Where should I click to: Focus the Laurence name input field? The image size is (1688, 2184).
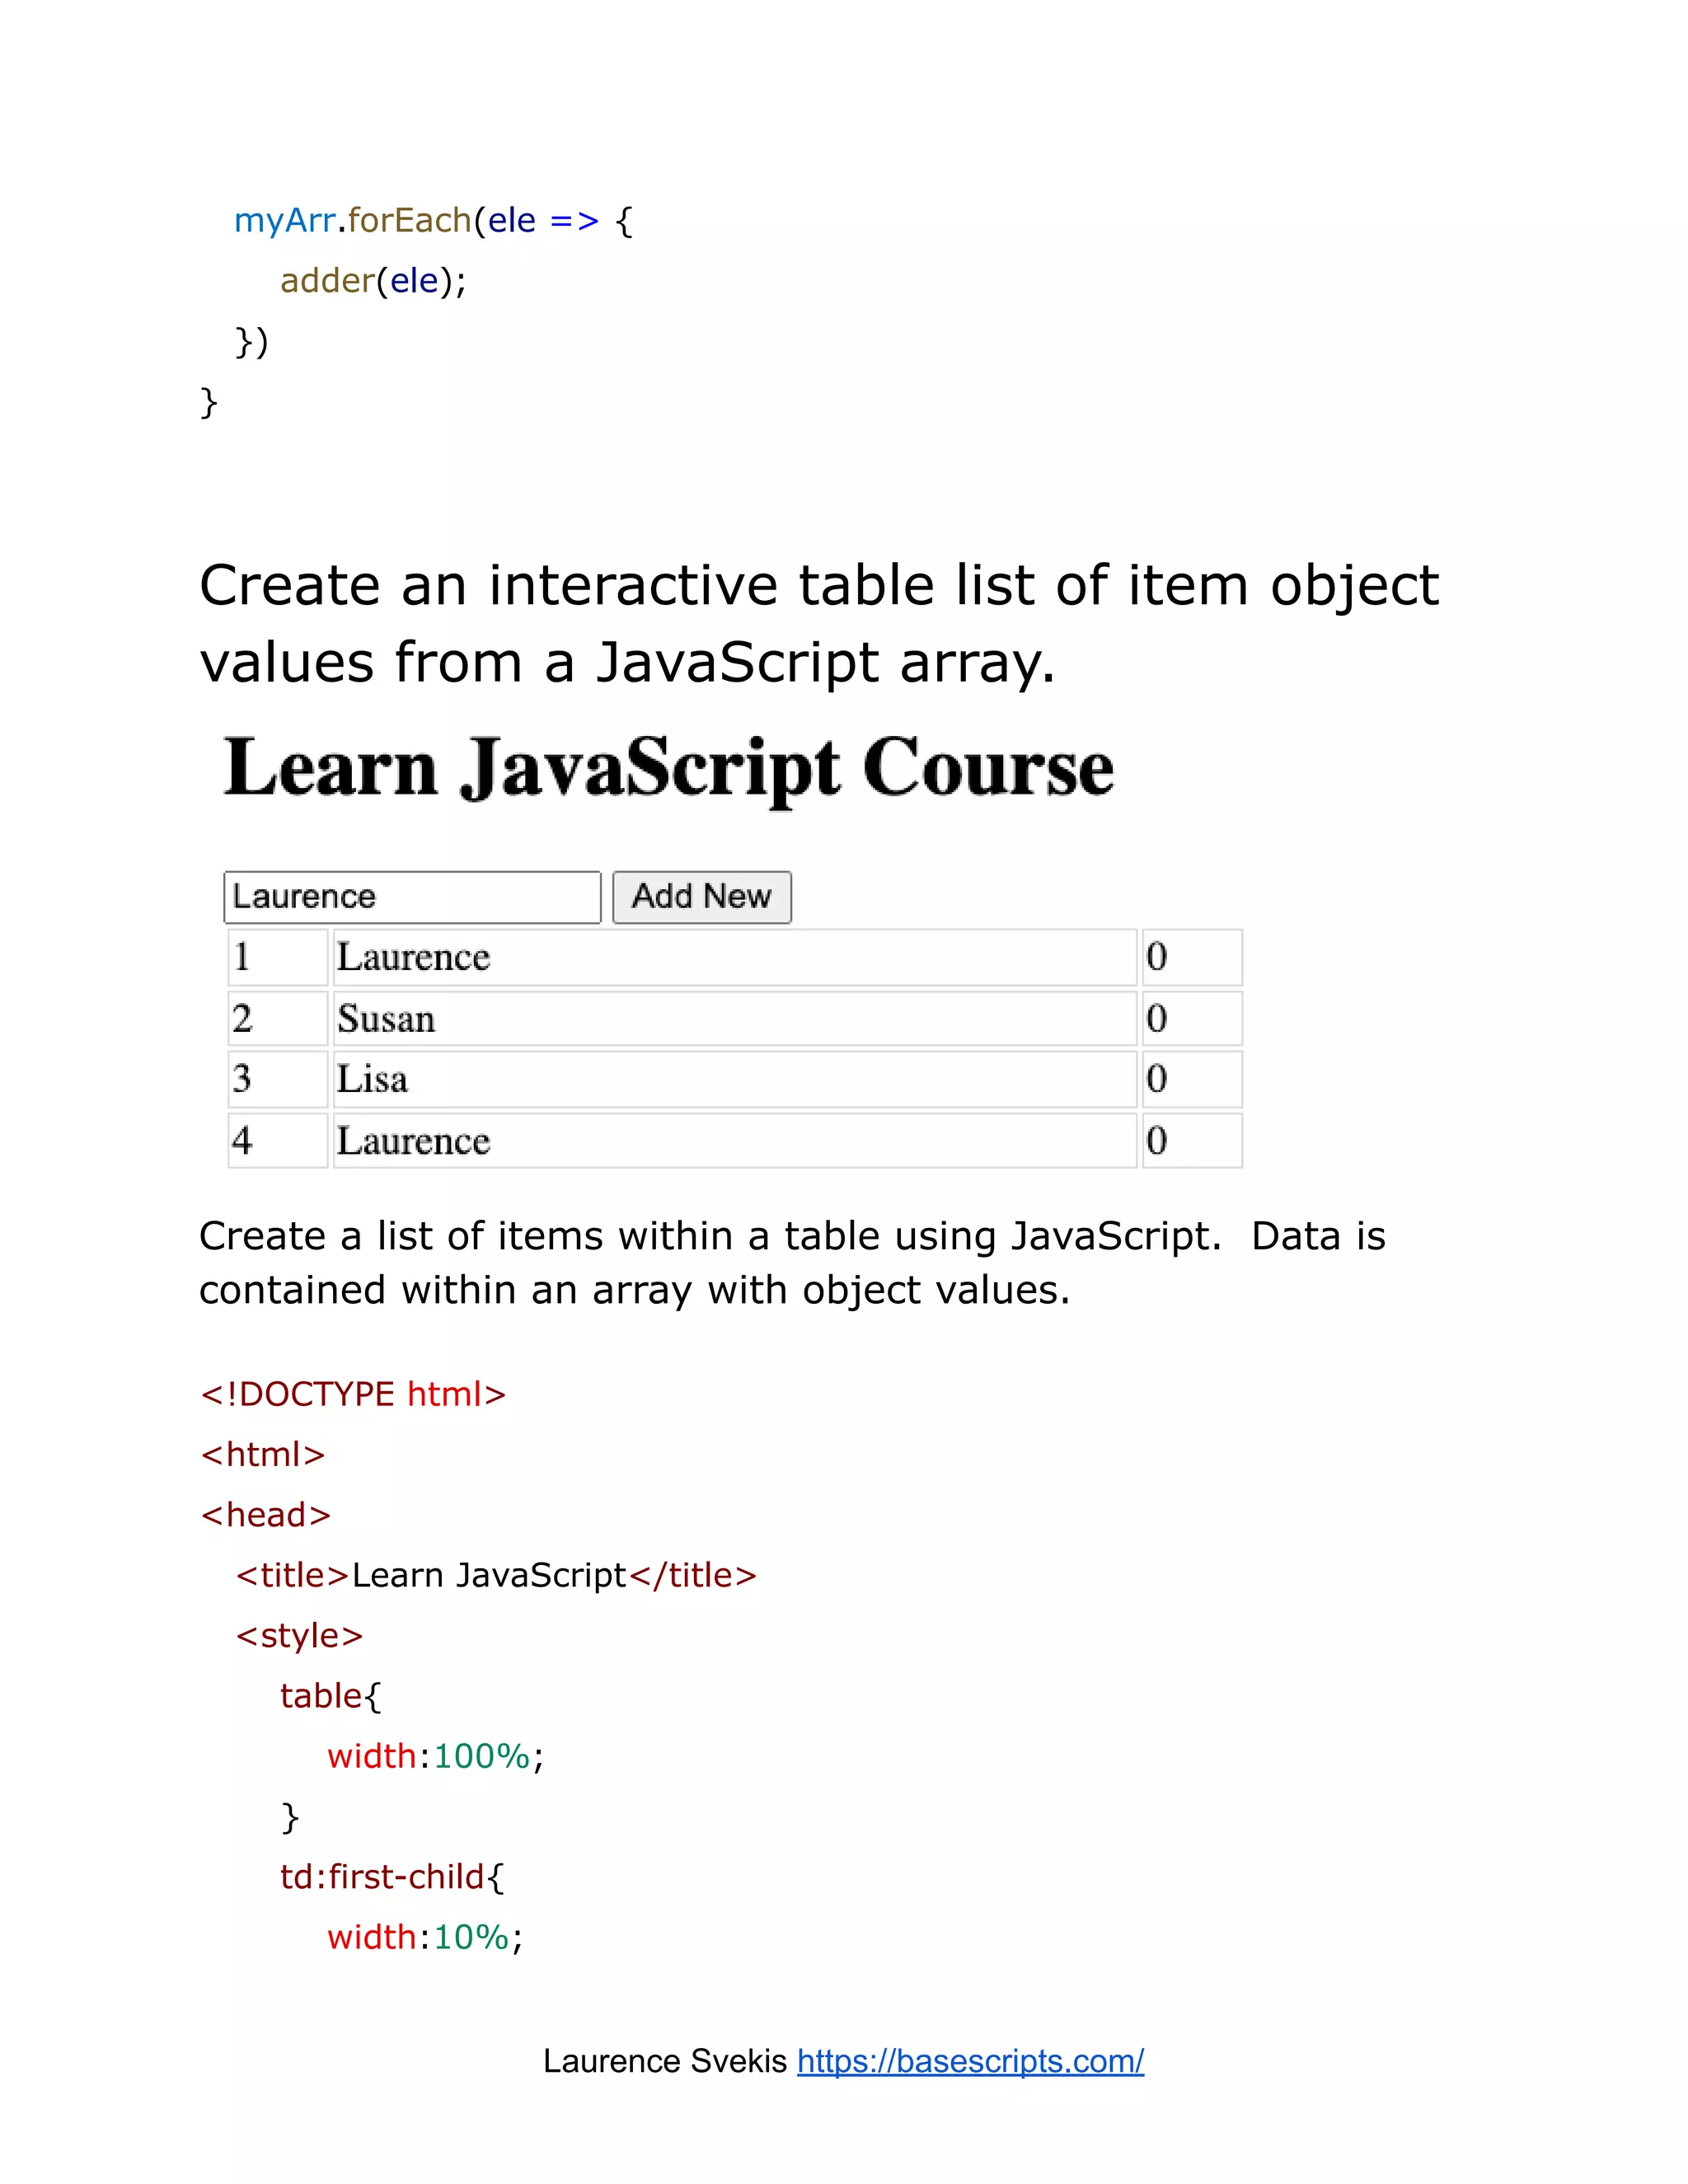412,897
